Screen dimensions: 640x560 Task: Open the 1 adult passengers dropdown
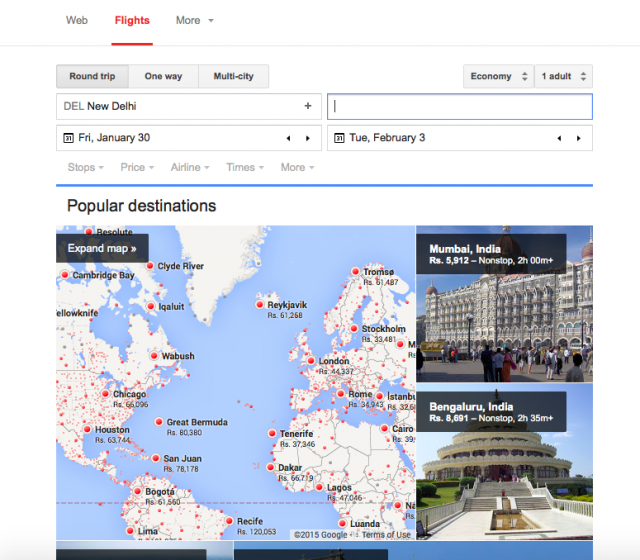[563, 76]
